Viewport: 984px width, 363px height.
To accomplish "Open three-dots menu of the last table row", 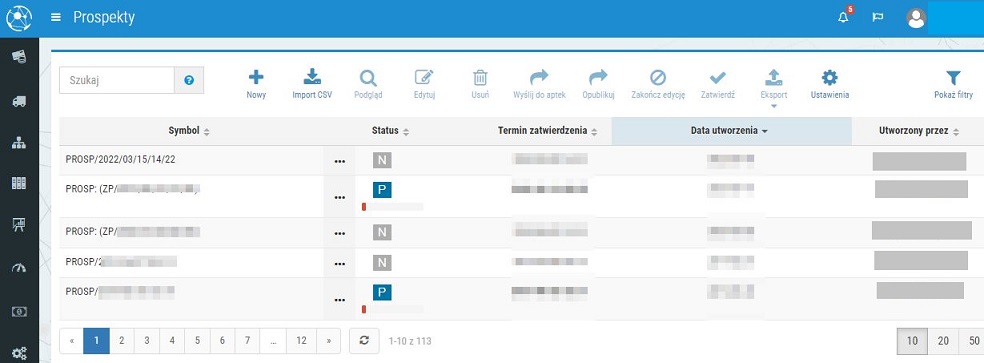I will point(340,300).
